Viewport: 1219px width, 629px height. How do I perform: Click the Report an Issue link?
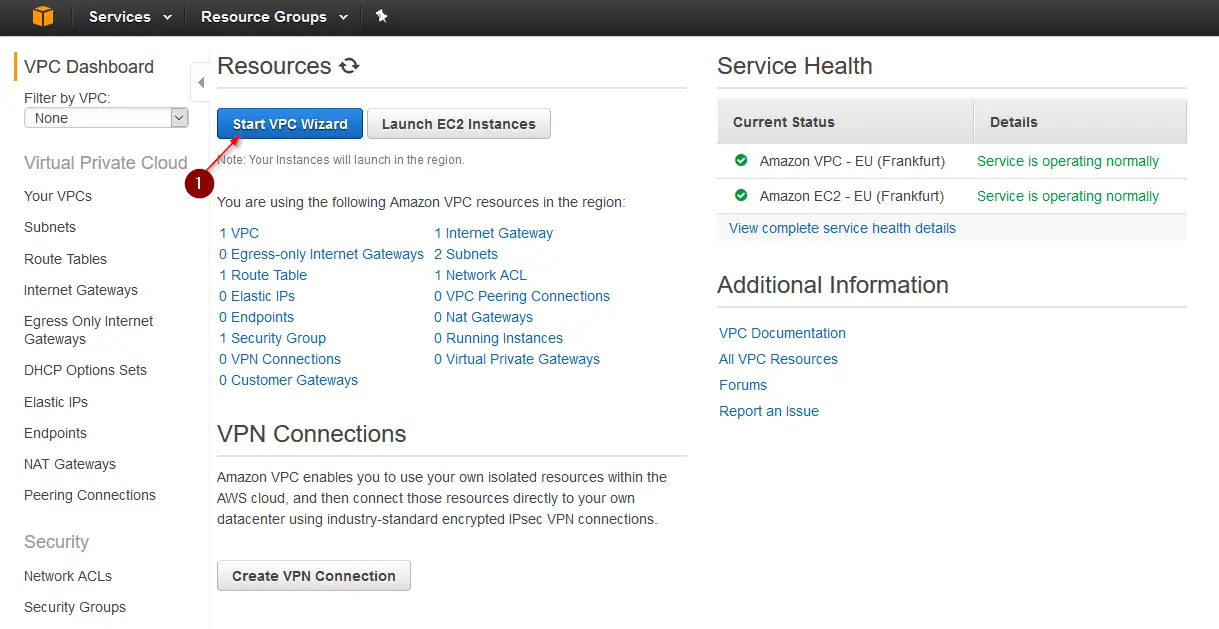[x=769, y=411]
